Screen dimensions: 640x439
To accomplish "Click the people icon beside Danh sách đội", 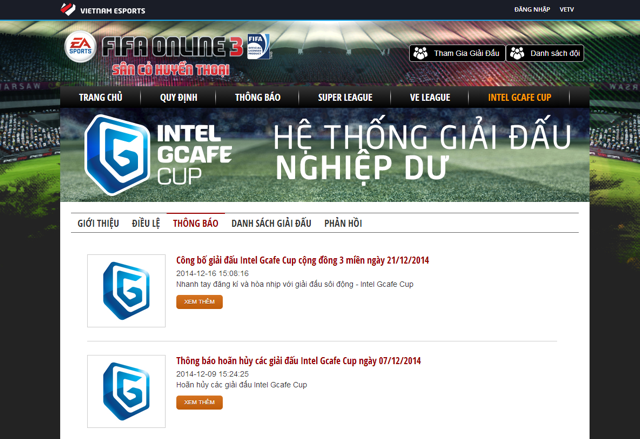I will tap(517, 53).
